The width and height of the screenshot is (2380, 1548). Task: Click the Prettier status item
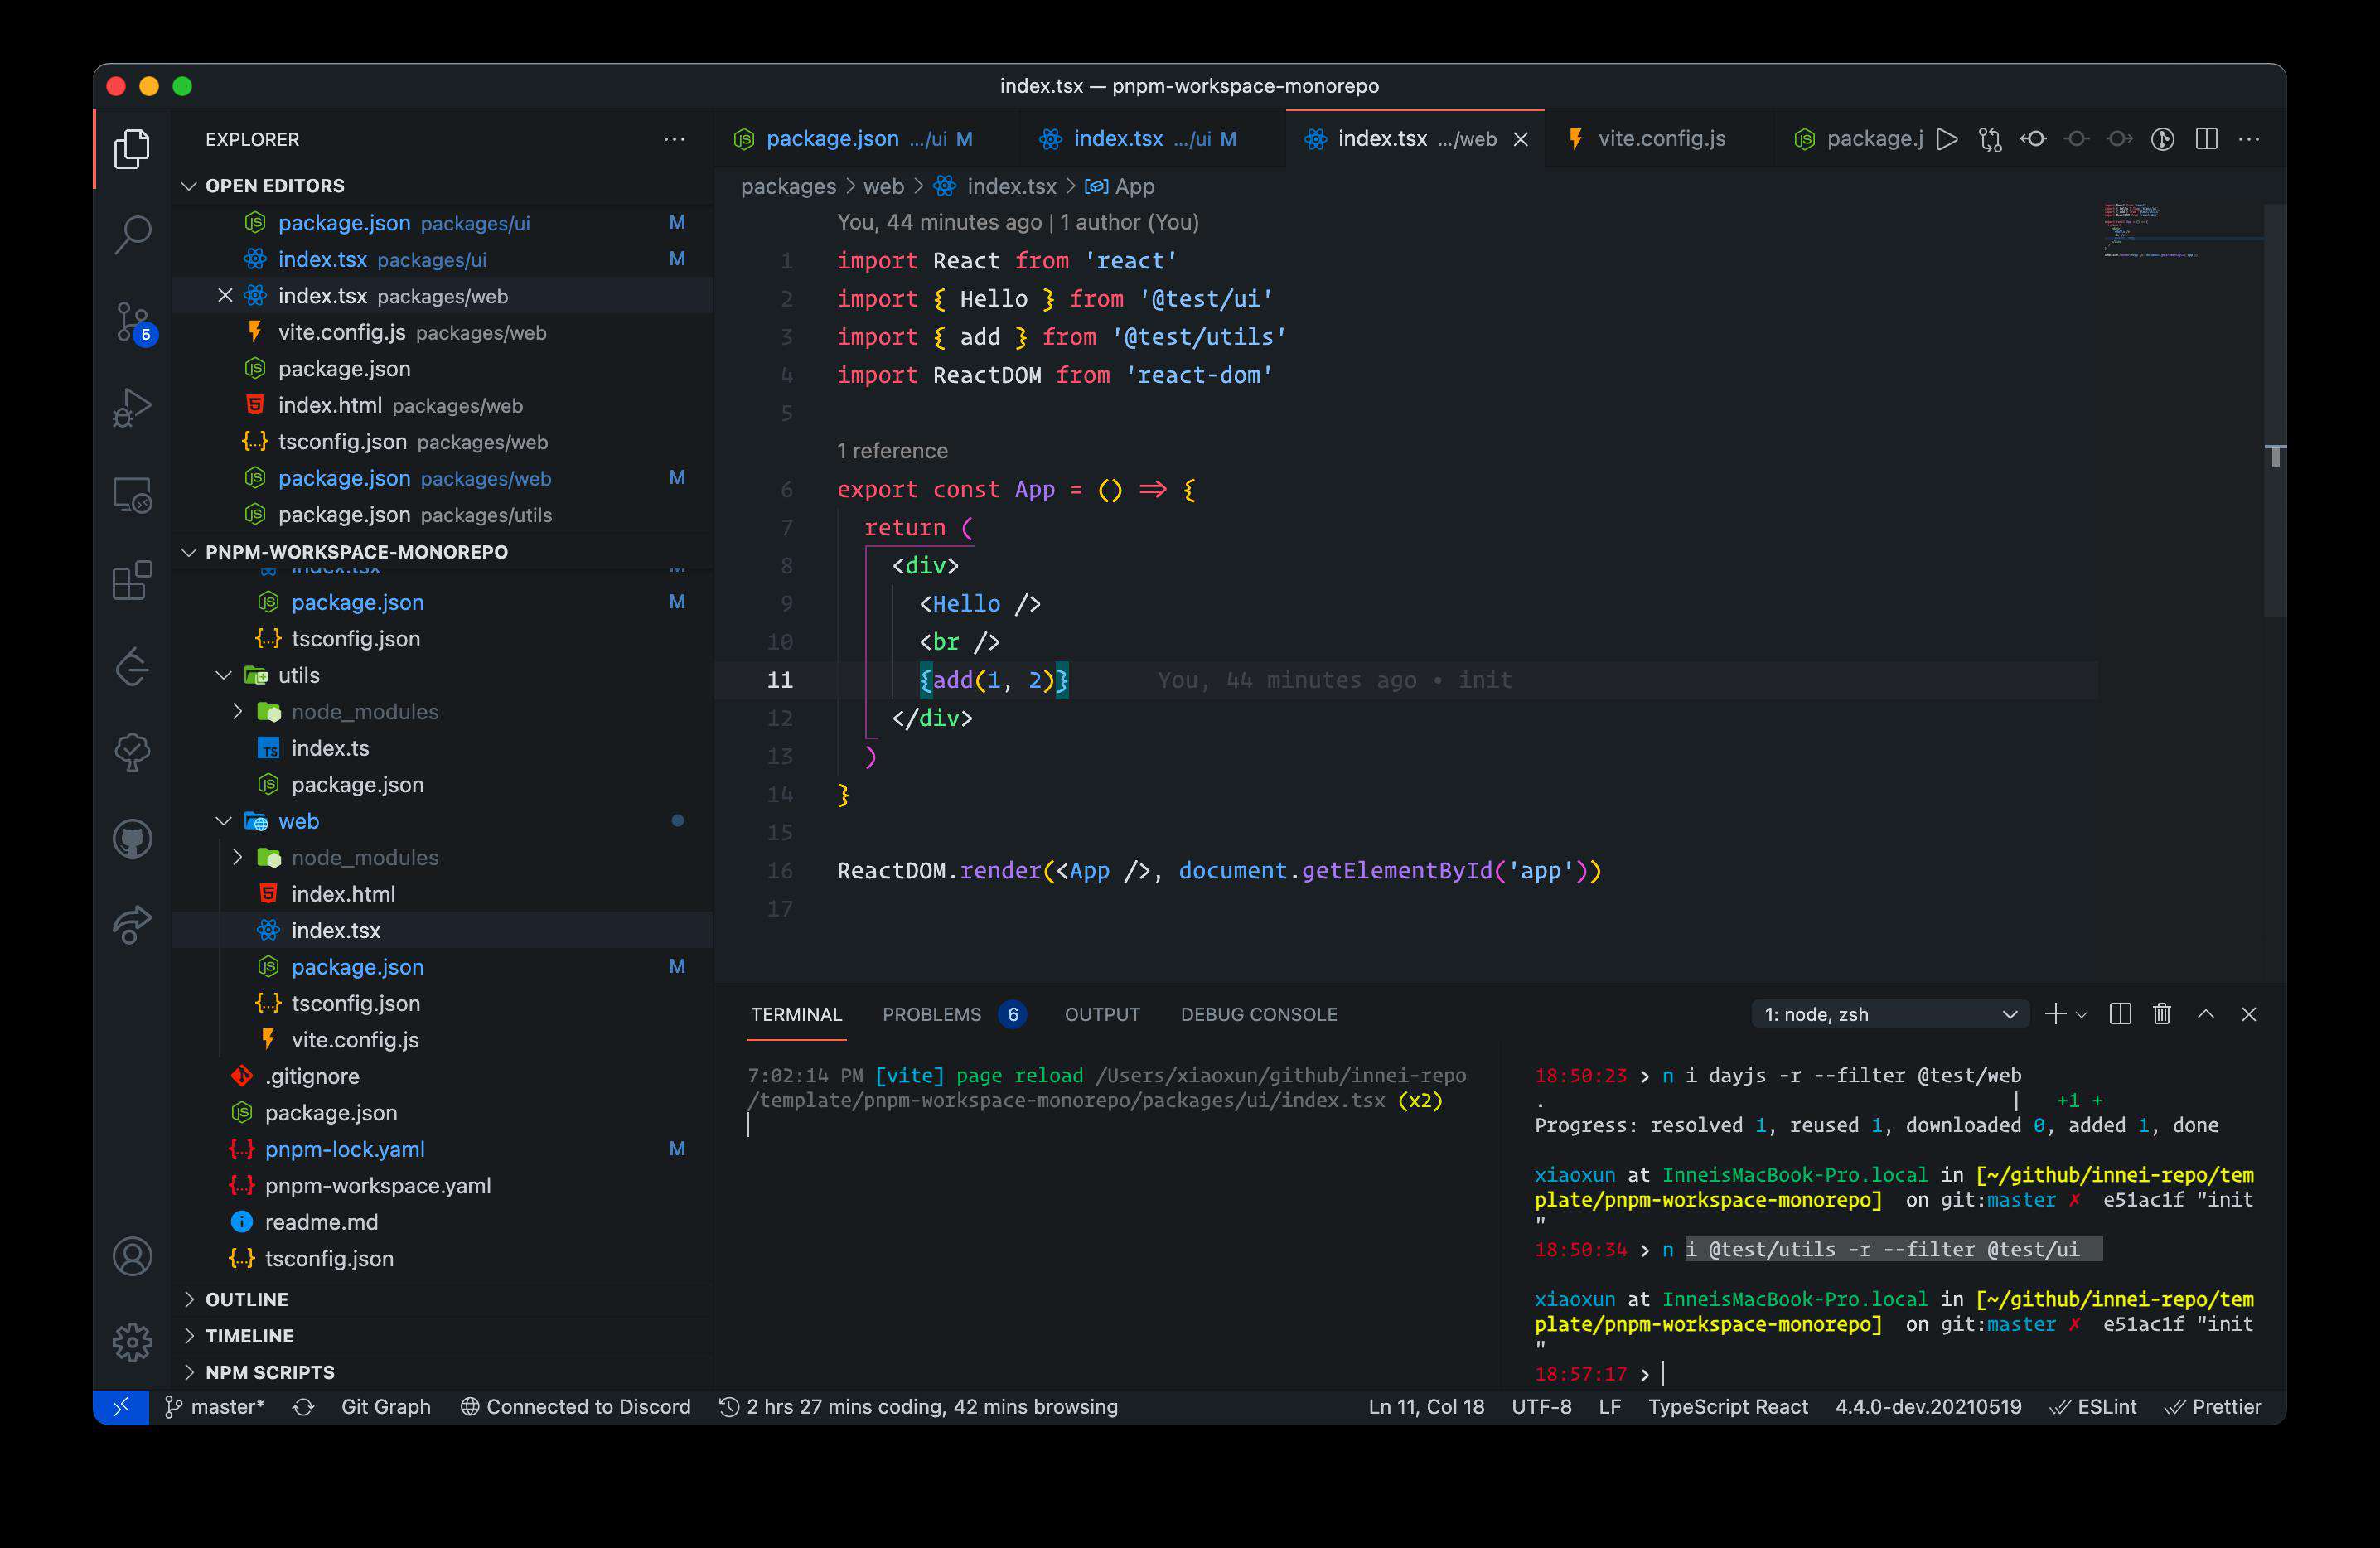pyautogui.click(x=2212, y=1407)
